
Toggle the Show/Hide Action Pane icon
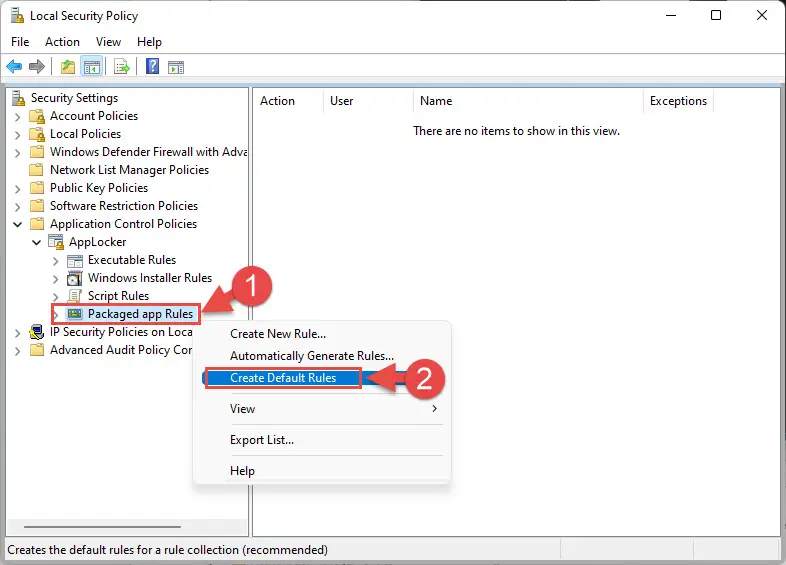[x=176, y=67]
